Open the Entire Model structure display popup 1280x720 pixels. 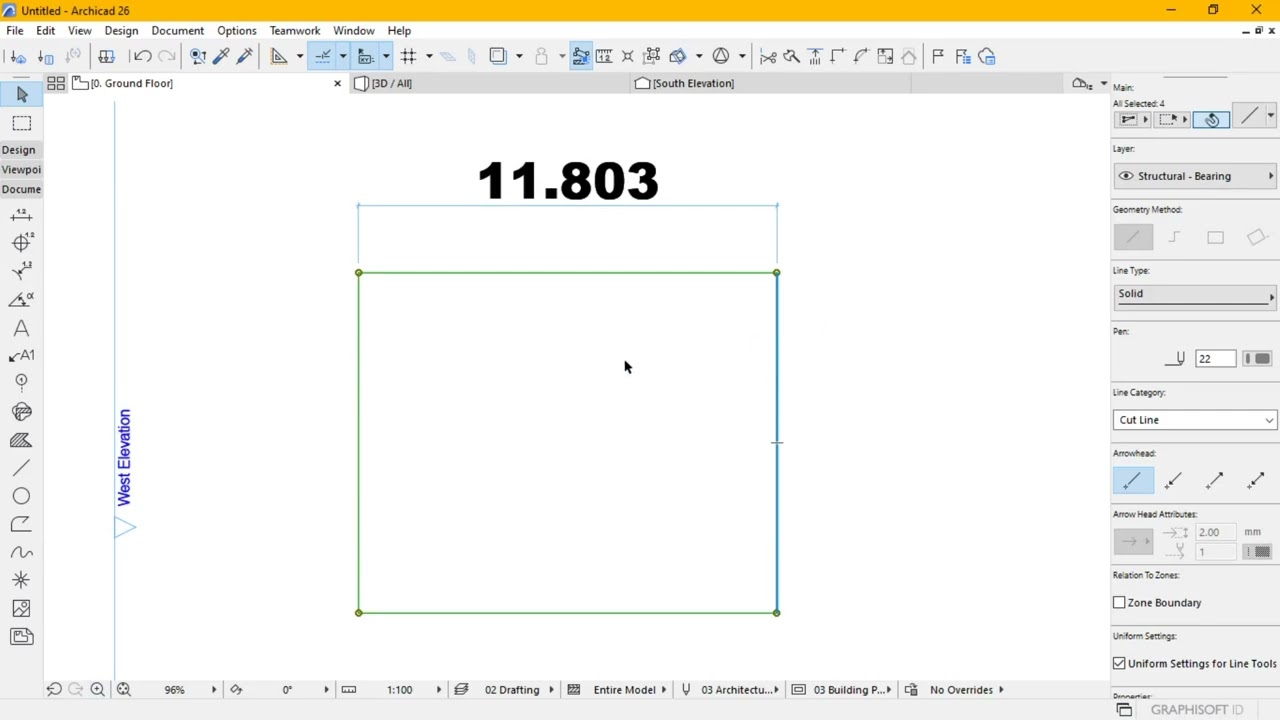tap(624, 689)
